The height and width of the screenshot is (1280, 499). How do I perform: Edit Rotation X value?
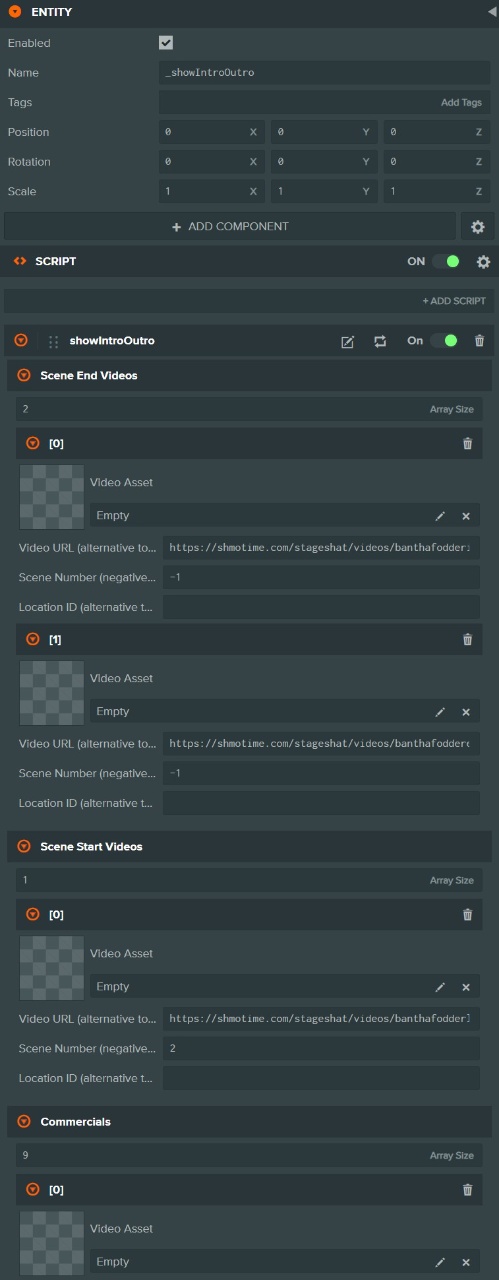[x=211, y=162]
